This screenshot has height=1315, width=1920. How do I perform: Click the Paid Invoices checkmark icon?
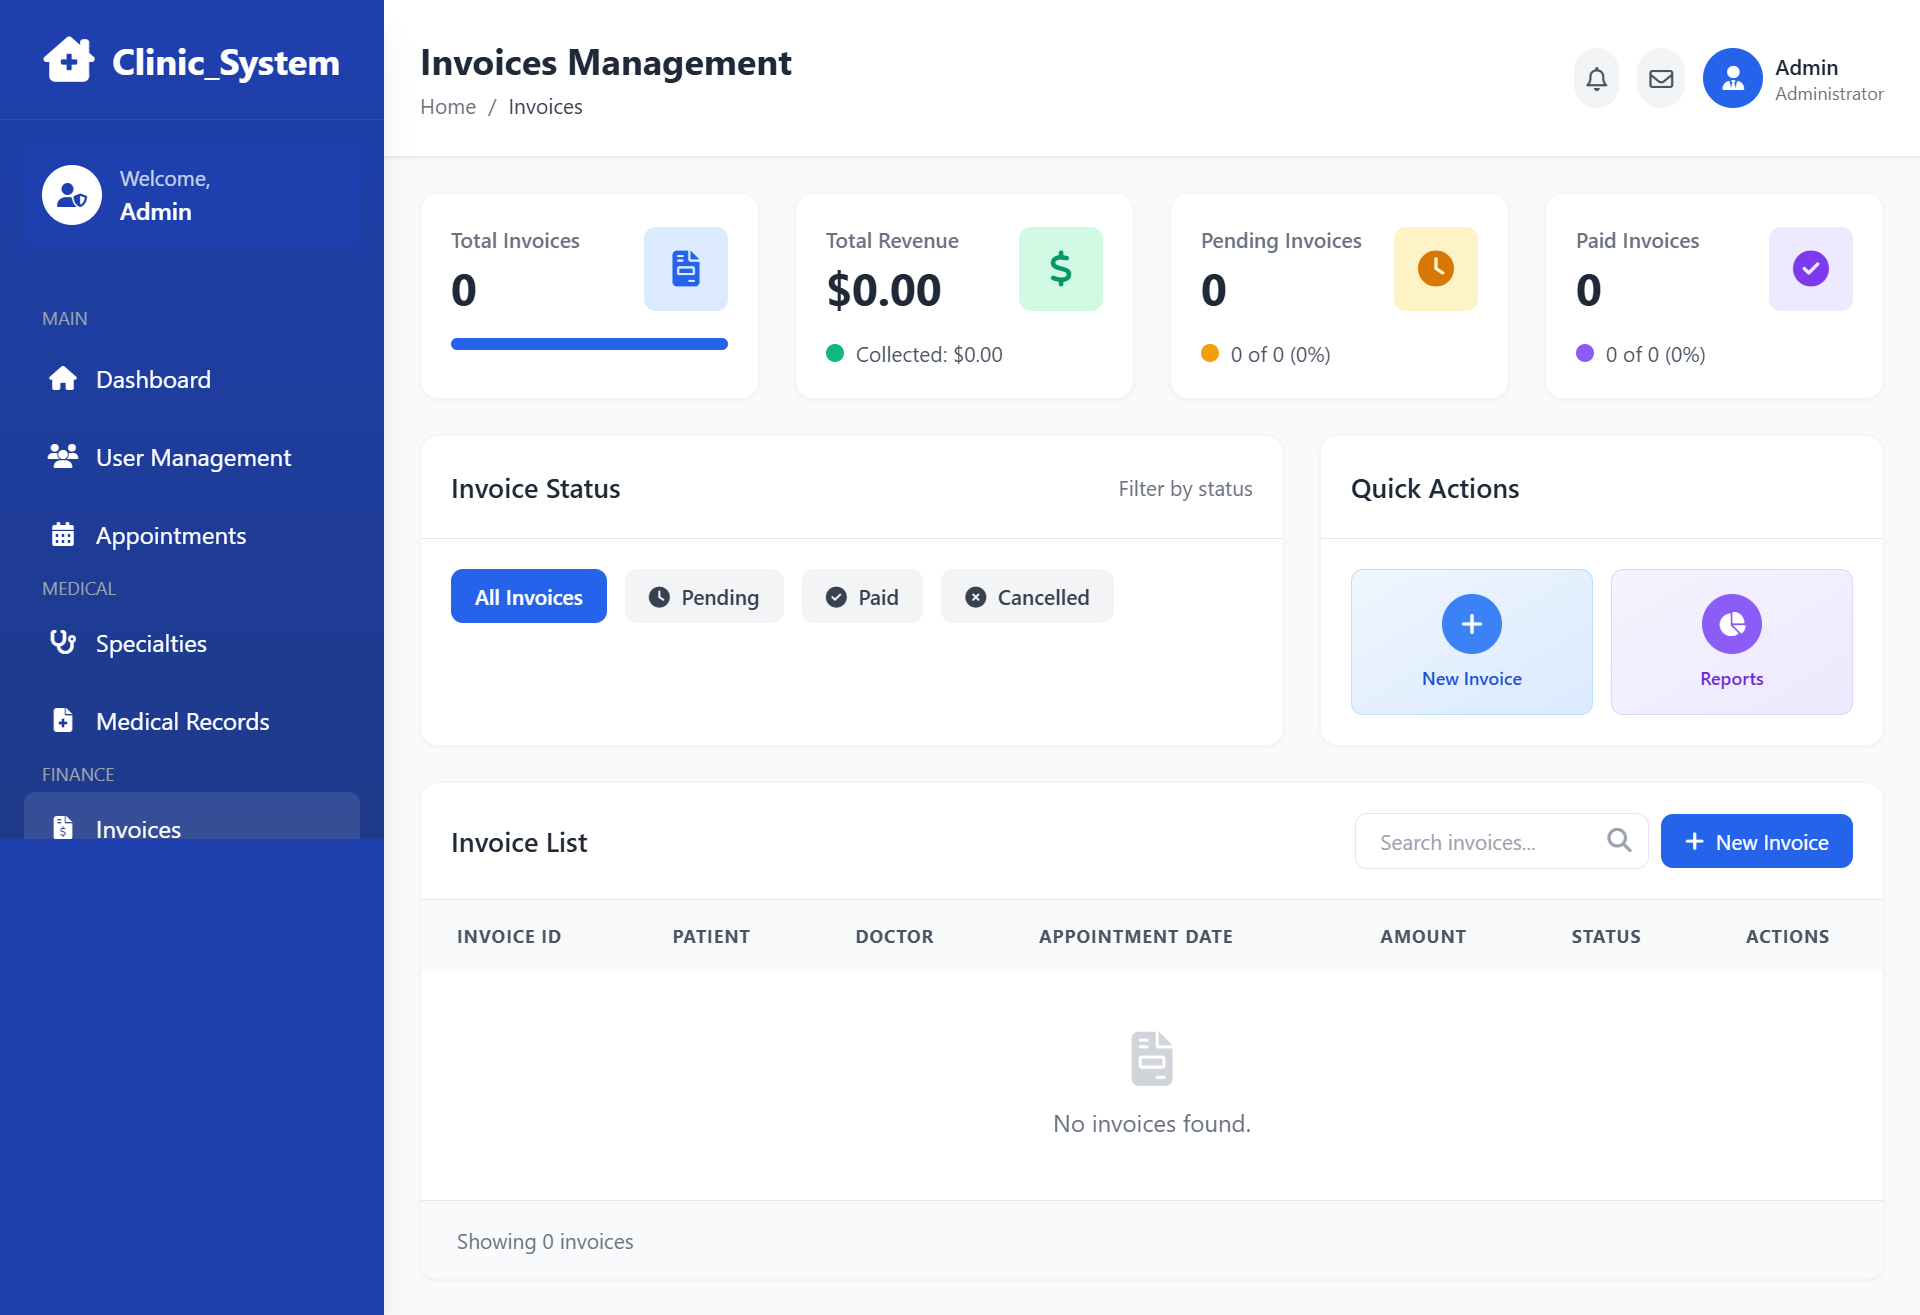[x=1810, y=269]
